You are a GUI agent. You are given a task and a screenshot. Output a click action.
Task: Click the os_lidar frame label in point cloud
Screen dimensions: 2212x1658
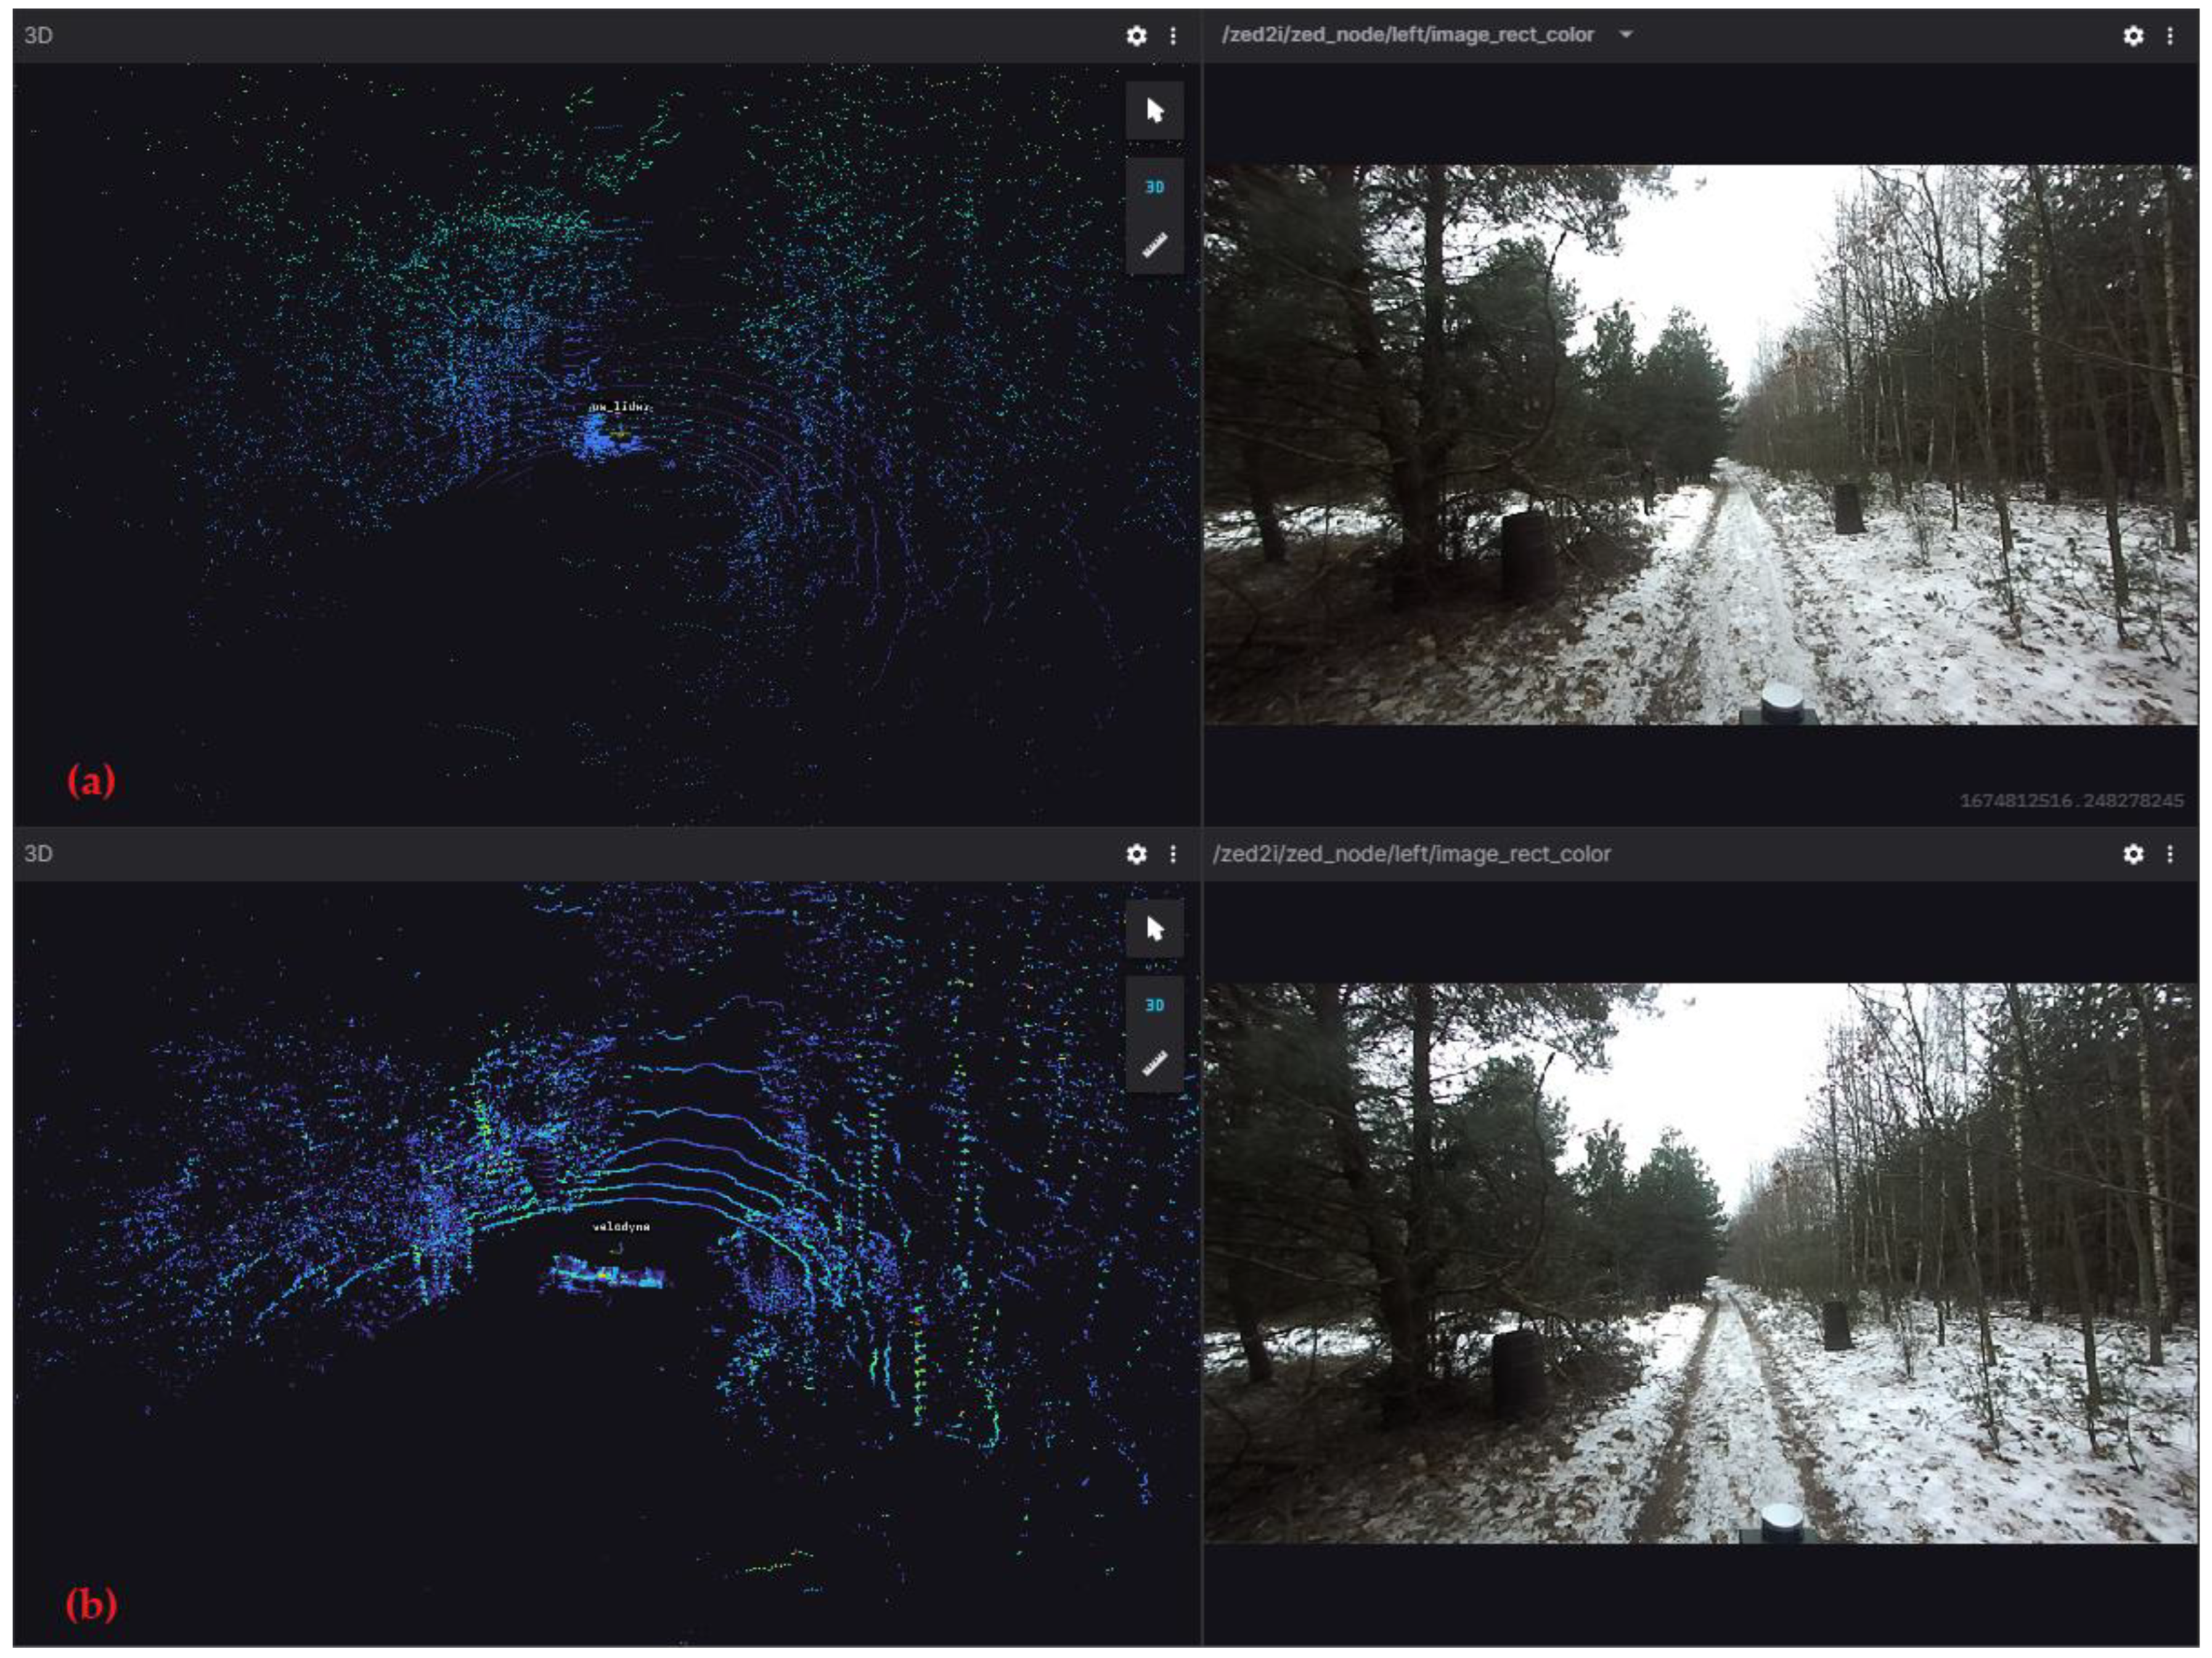coord(620,407)
